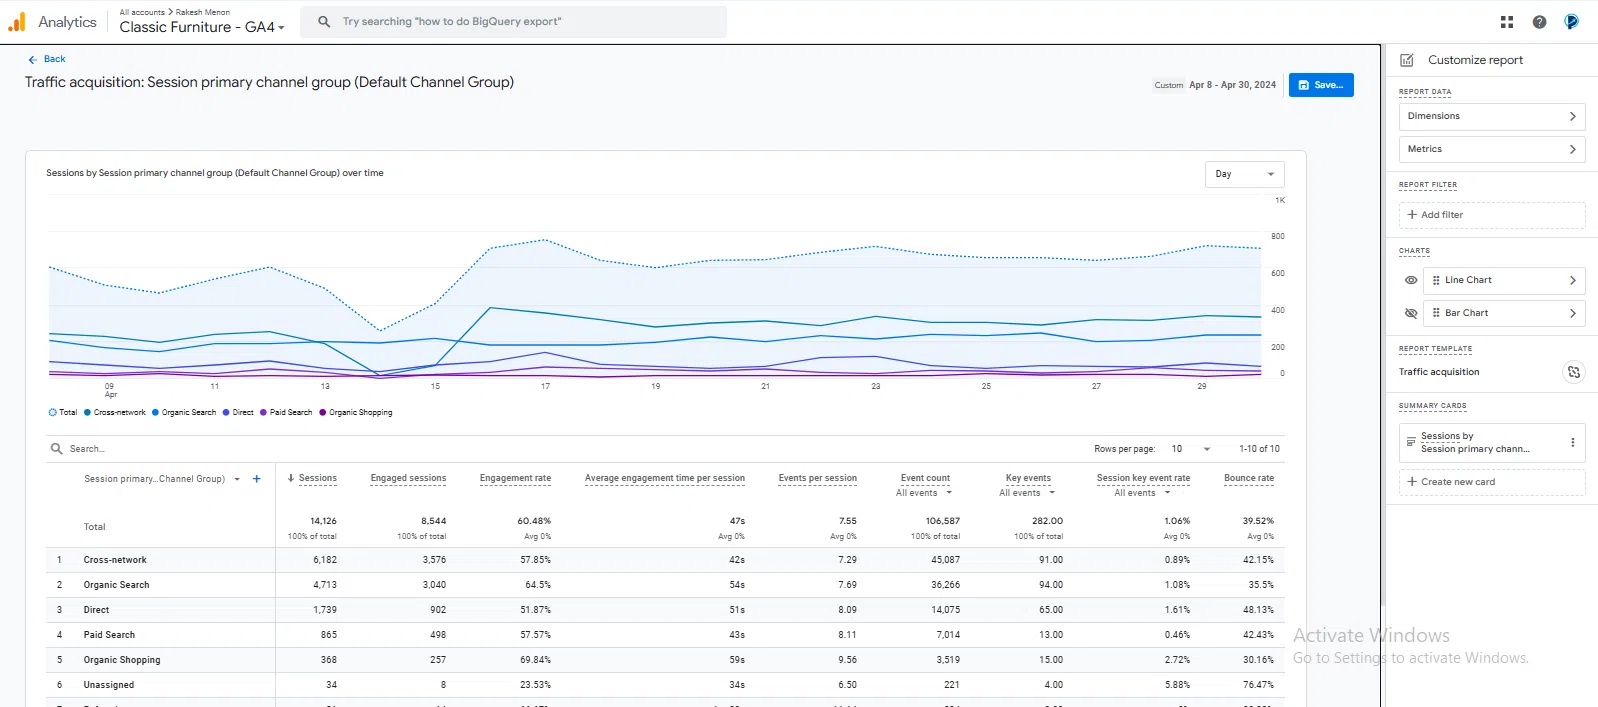This screenshot has width=1598, height=707.
Task: Click the unlink report template icon
Action: point(1573,372)
